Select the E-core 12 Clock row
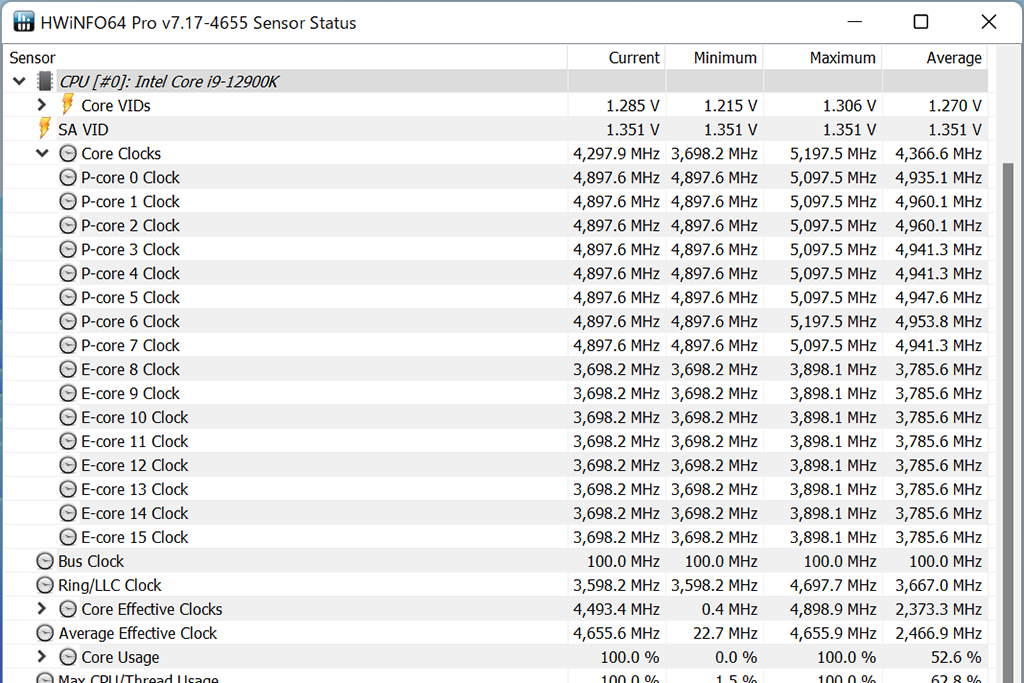Screen dimensions: 1024x683 (x=135, y=466)
